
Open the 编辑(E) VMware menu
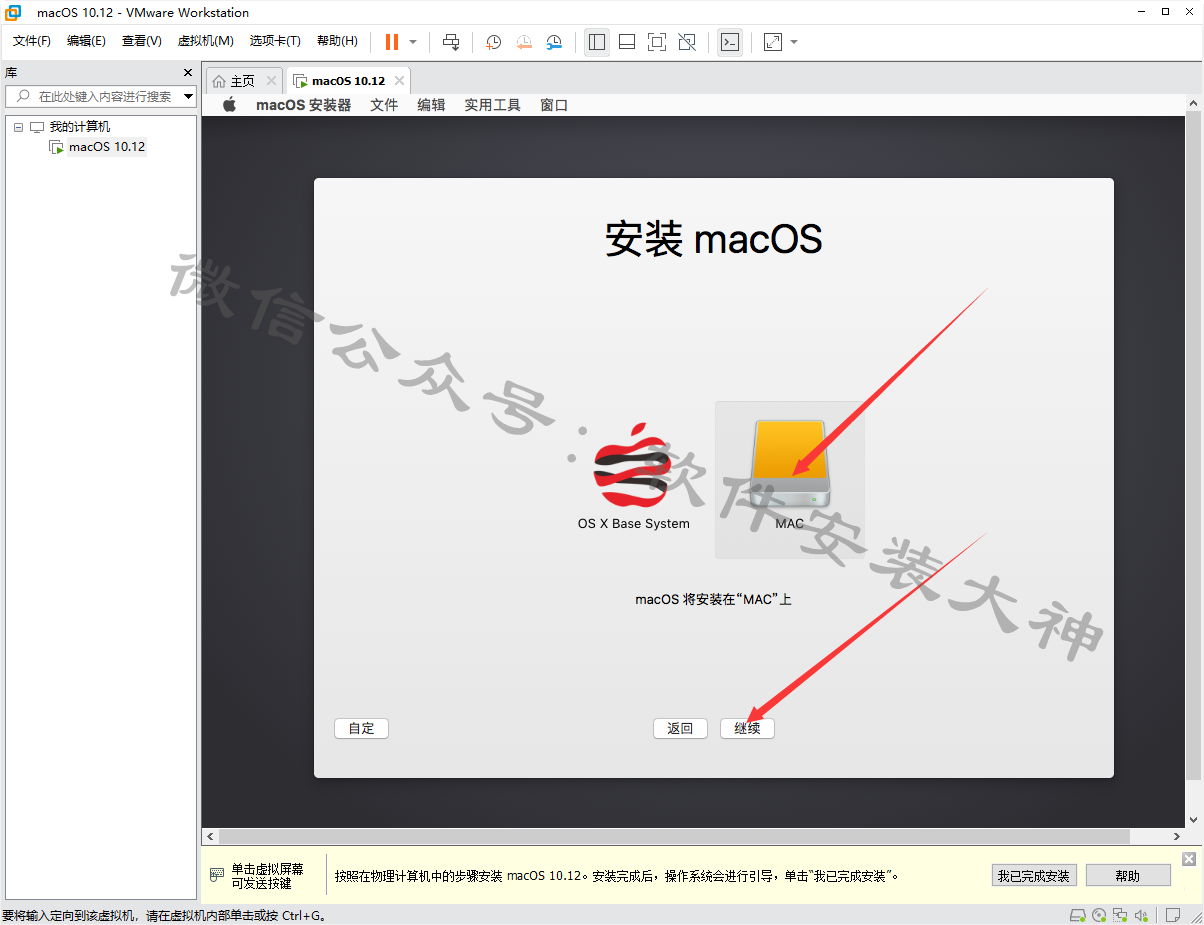click(87, 41)
